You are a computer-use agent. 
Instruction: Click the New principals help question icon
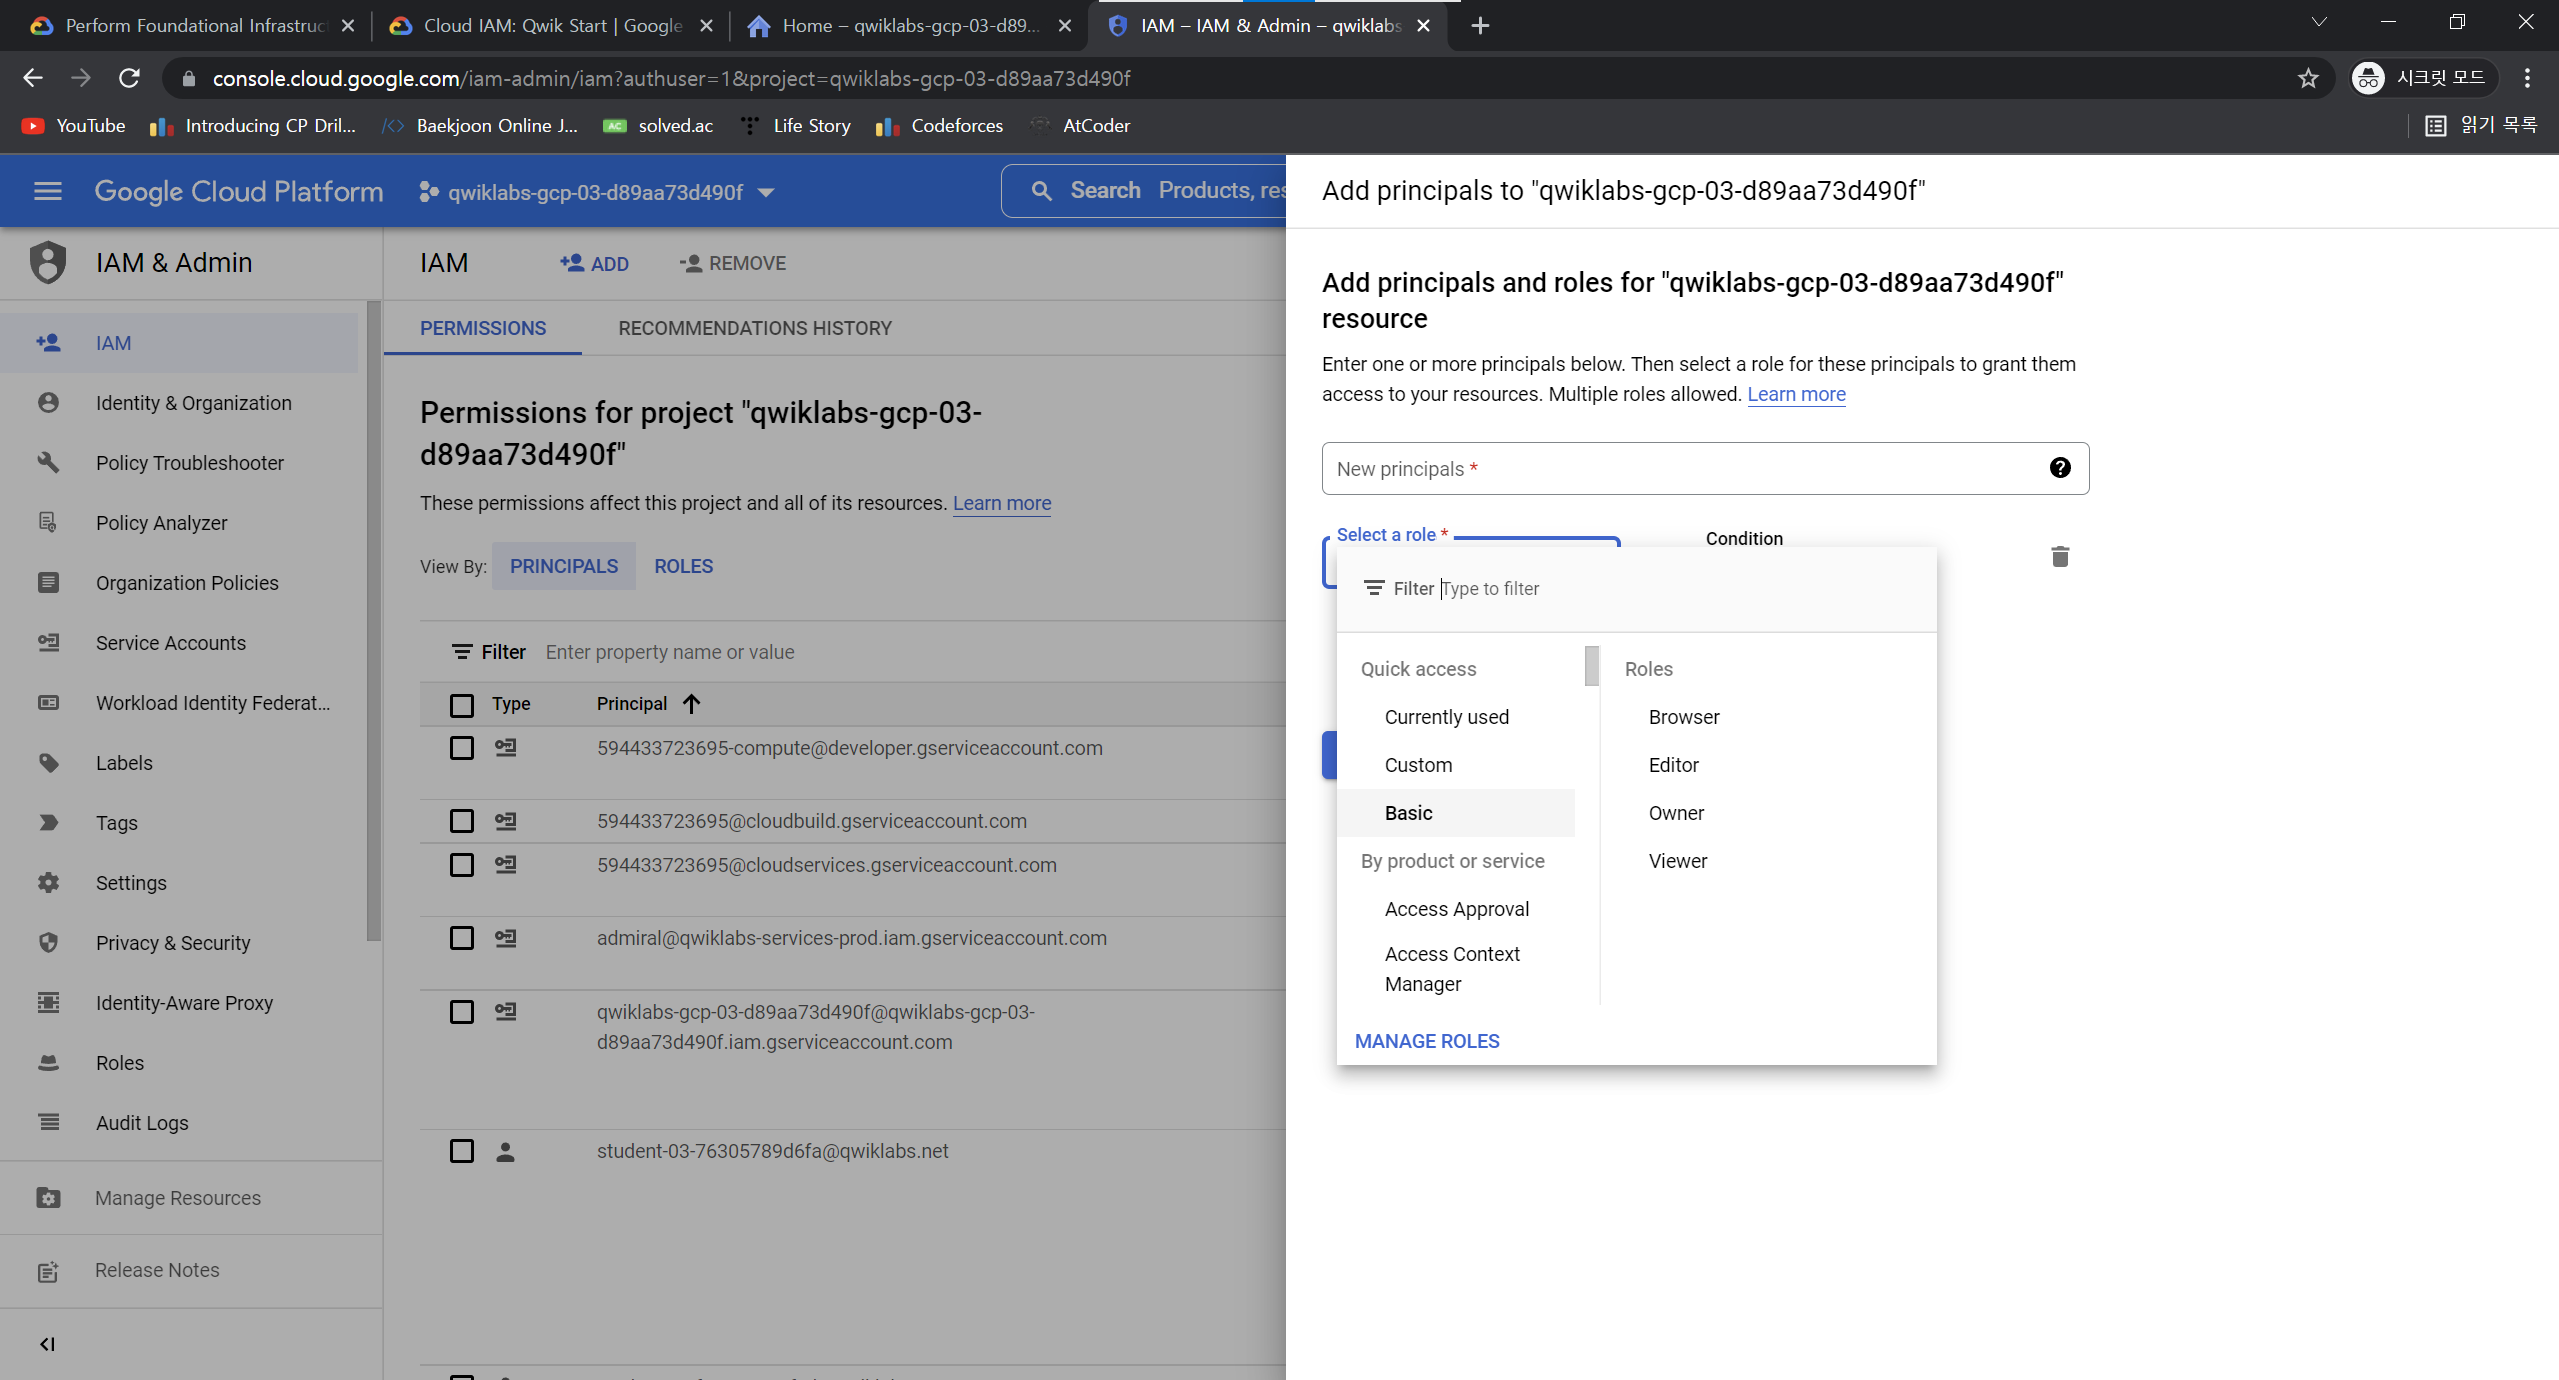coord(2059,468)
